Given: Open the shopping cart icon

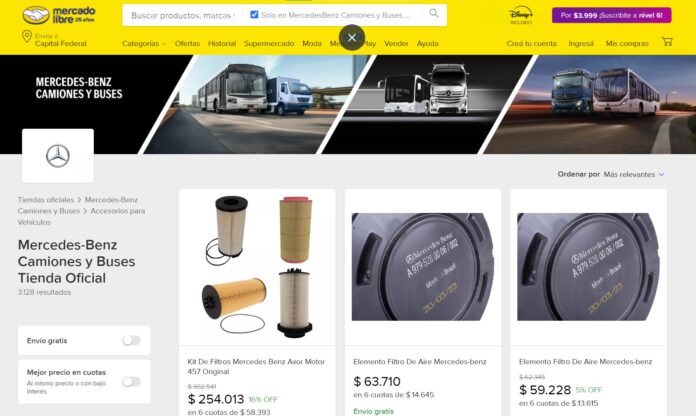Looking at the screenshot, I should 667,42.
